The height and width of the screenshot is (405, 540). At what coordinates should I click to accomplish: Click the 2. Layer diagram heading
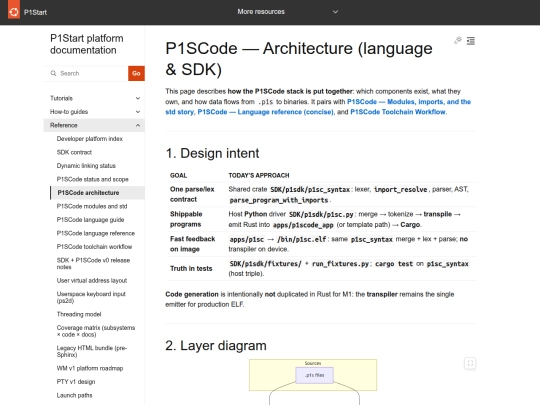216,345
